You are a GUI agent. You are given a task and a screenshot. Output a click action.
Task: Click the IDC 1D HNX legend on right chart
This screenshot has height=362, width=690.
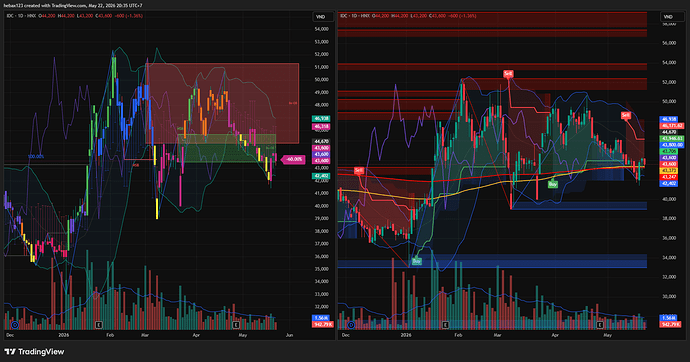(354, 16)
